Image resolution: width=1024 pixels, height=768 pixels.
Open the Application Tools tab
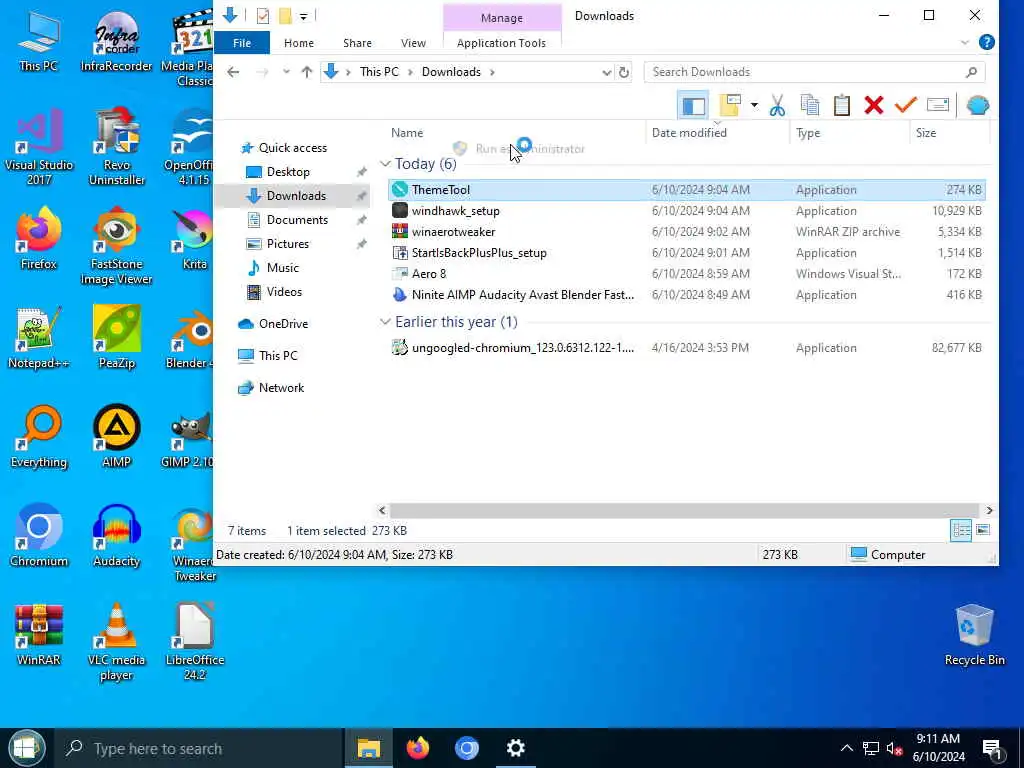tap(502, 43)
